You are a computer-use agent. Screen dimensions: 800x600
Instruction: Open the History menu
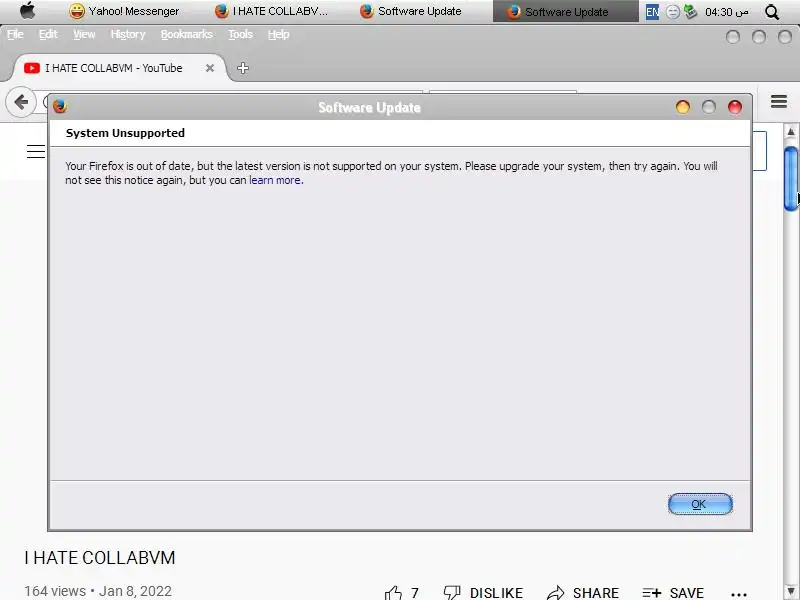[x=128, y=34]
